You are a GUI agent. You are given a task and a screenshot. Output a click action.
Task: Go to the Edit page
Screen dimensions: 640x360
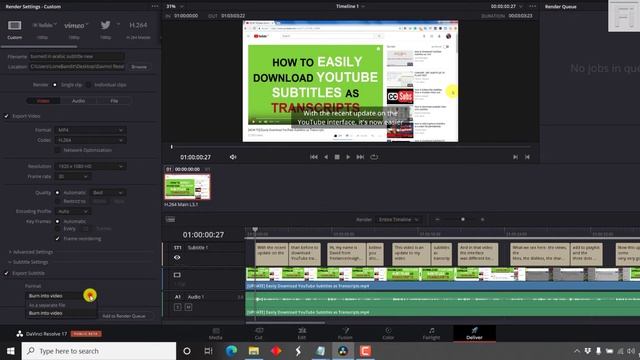point(302,333)
